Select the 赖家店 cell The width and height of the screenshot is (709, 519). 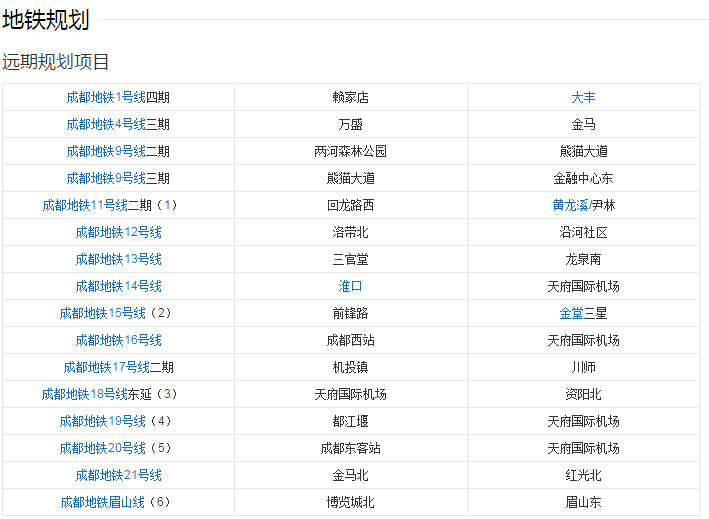350,97
